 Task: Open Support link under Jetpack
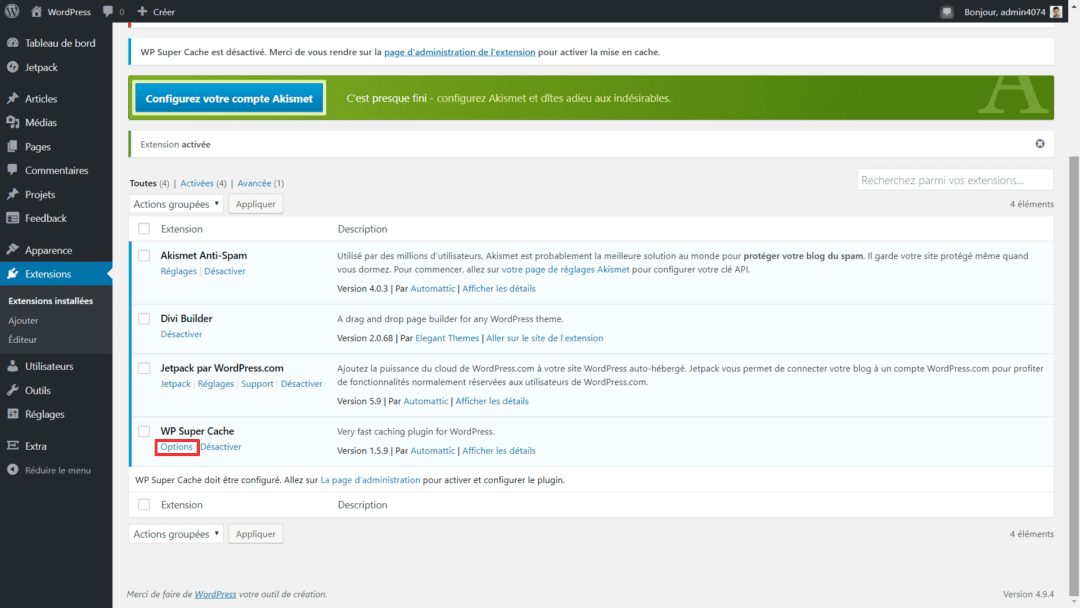tap(257, 384)
